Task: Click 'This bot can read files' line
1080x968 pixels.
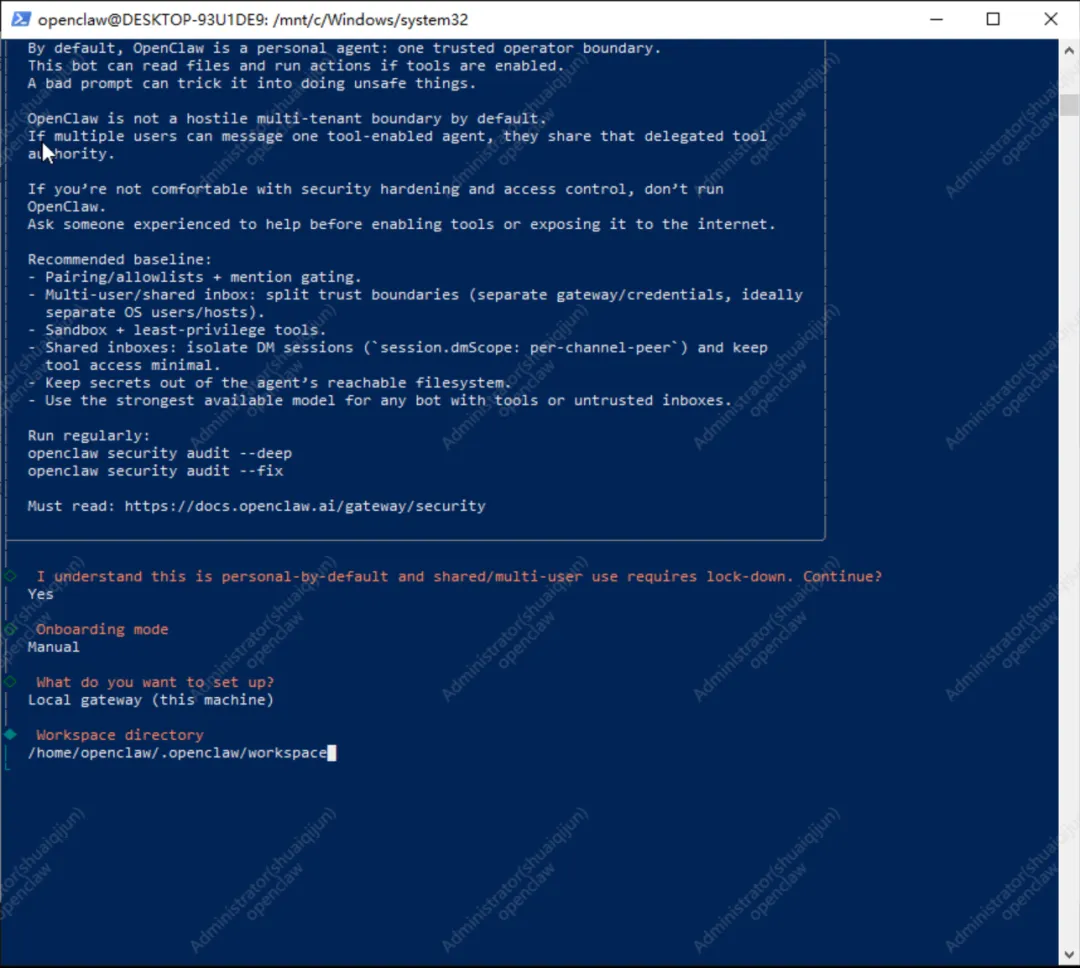Action: point(296,66)
